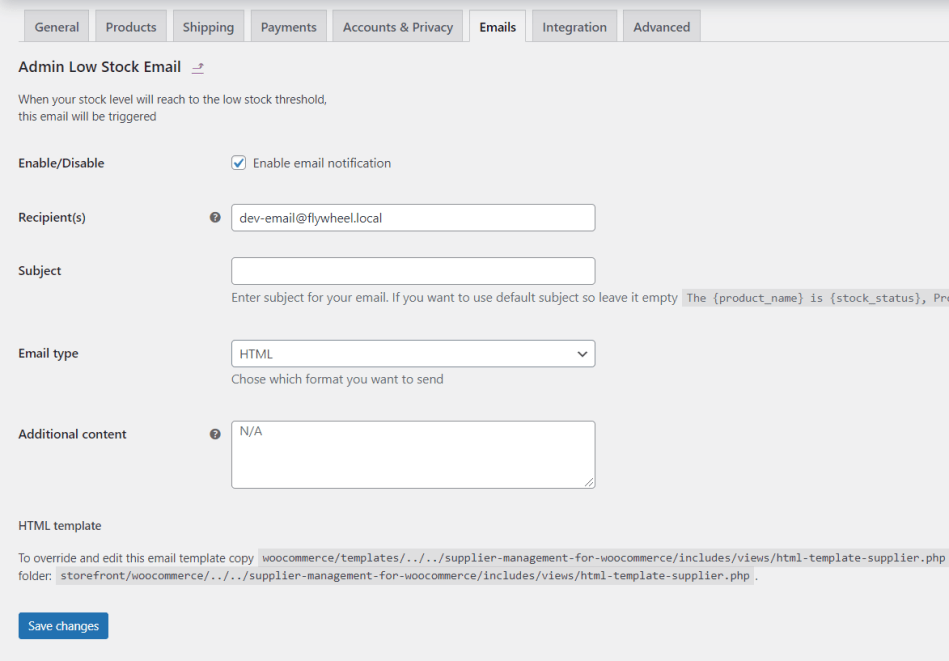Click the resize handle of Additional content textarea
This screenshot has height=661, width=949.
click(x=589, y=482)
